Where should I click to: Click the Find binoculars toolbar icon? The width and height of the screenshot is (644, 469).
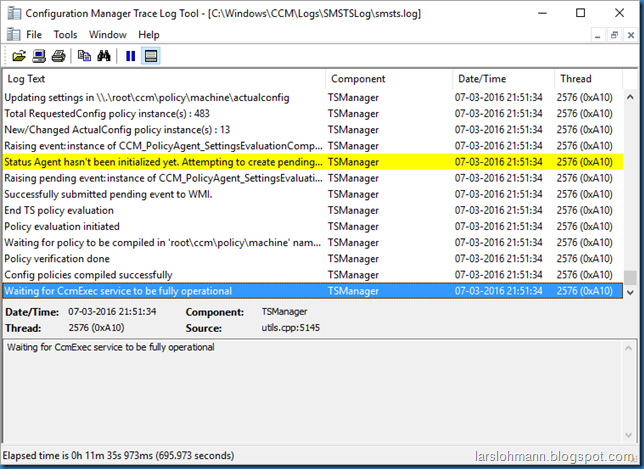pos(104,56)
